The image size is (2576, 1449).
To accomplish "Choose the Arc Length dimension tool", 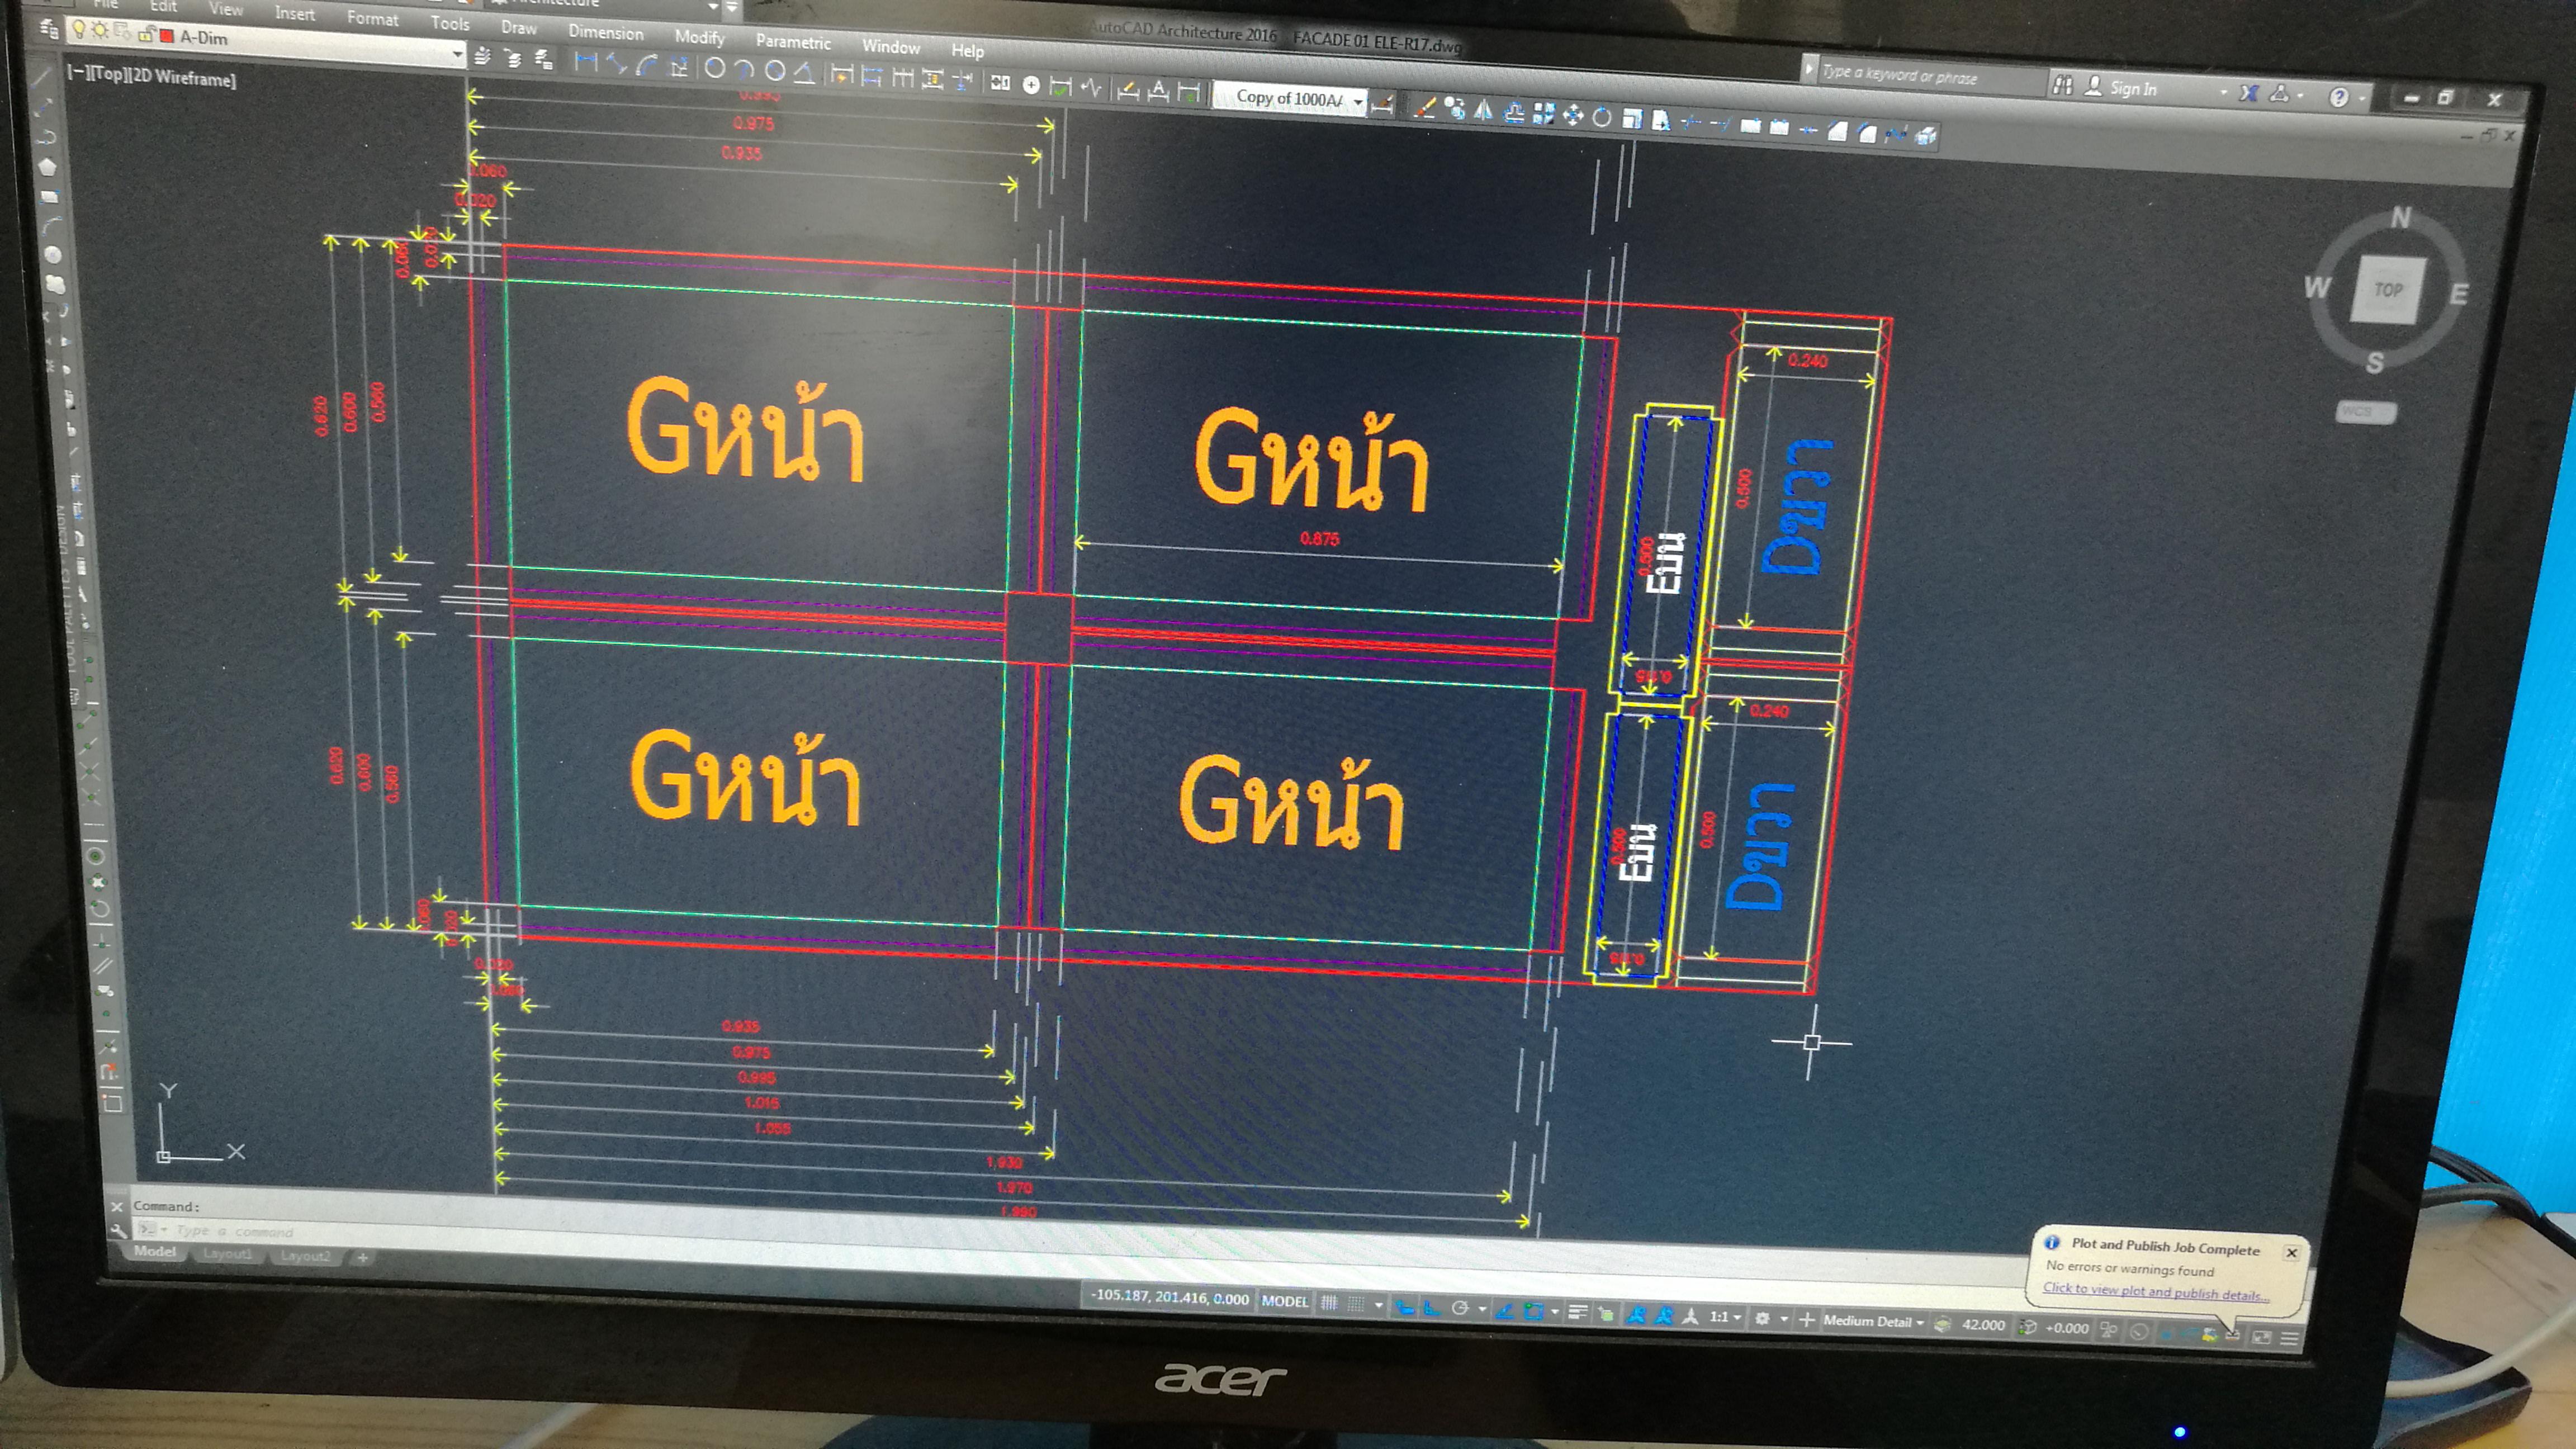I will click(648, 66).
